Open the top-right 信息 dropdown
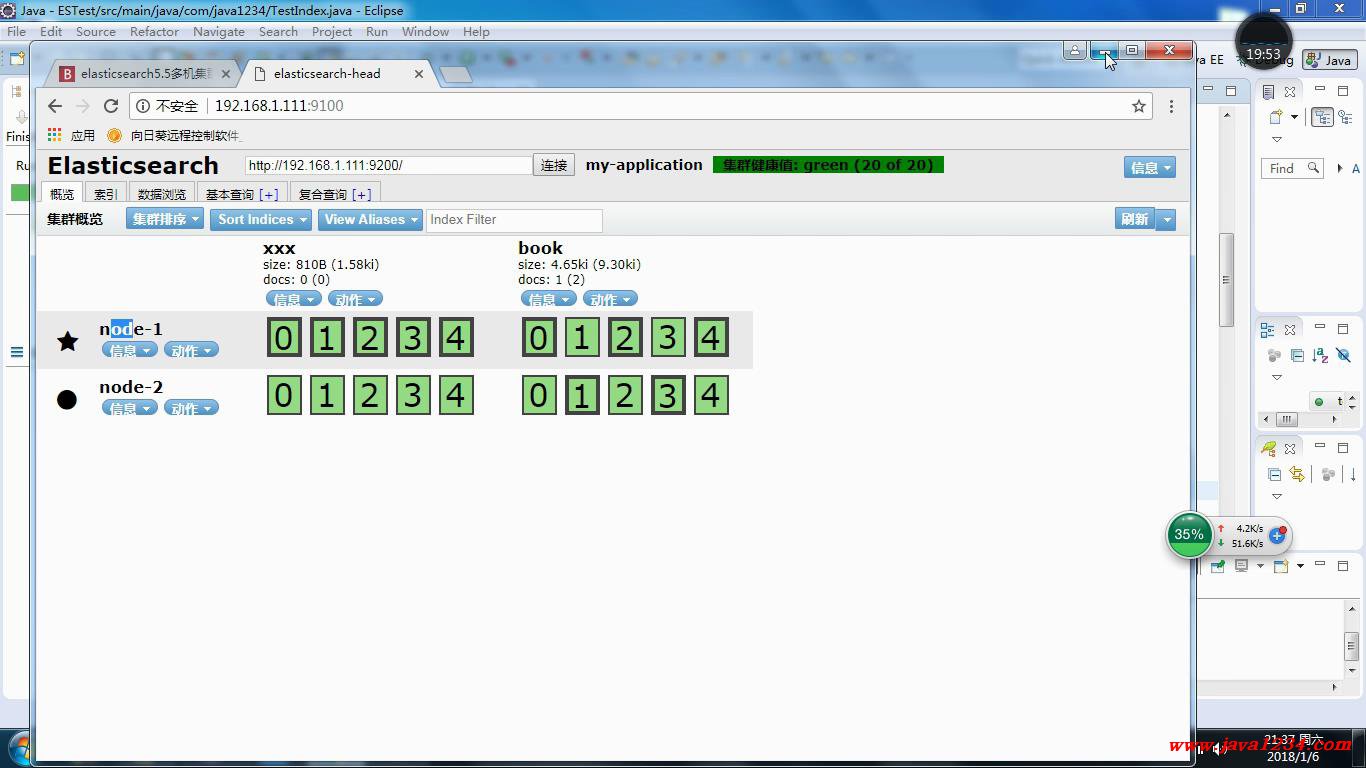This screenshot has height=768, width=1366. click(x=1149, y=168)
